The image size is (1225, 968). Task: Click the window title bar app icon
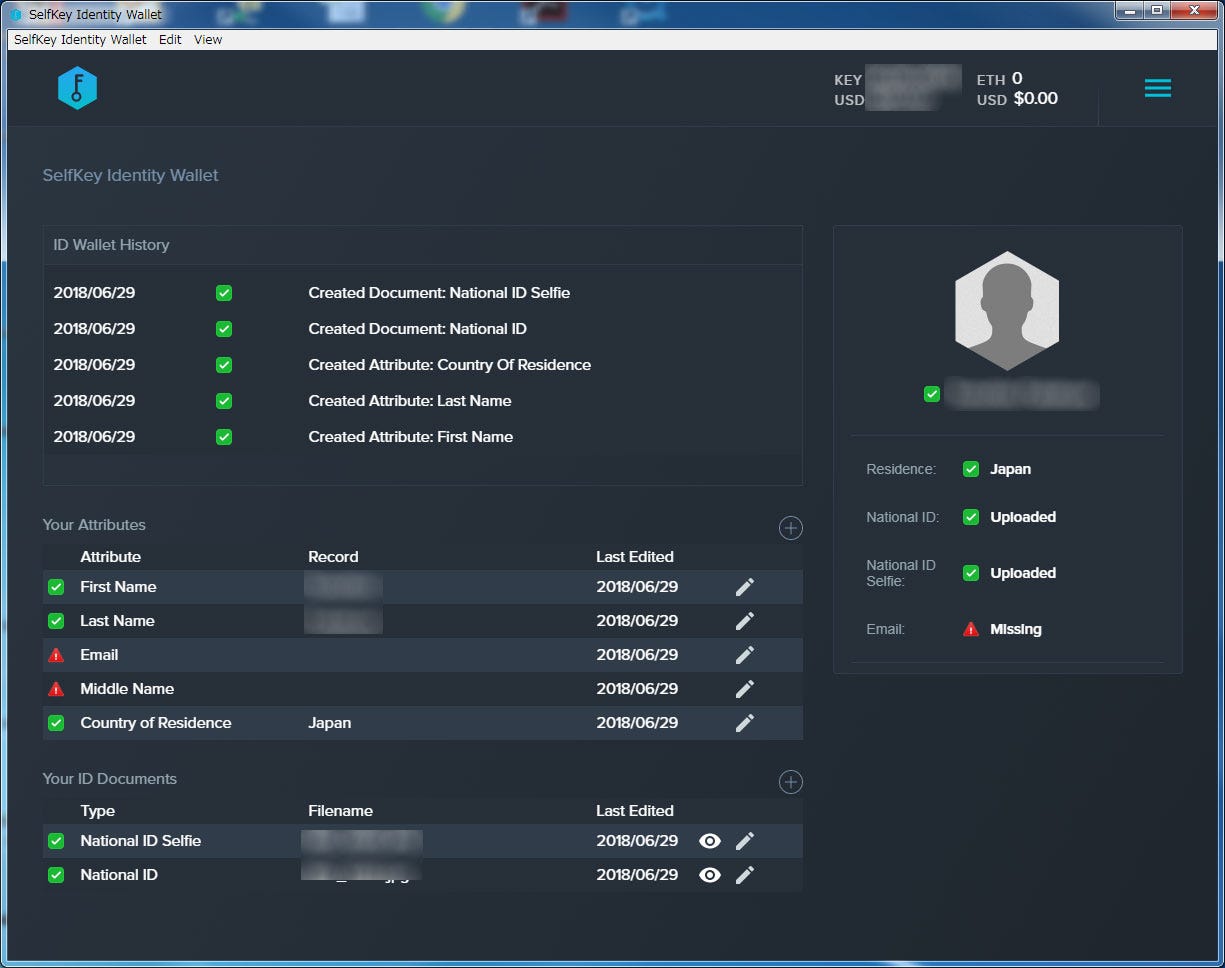[16, 15]
